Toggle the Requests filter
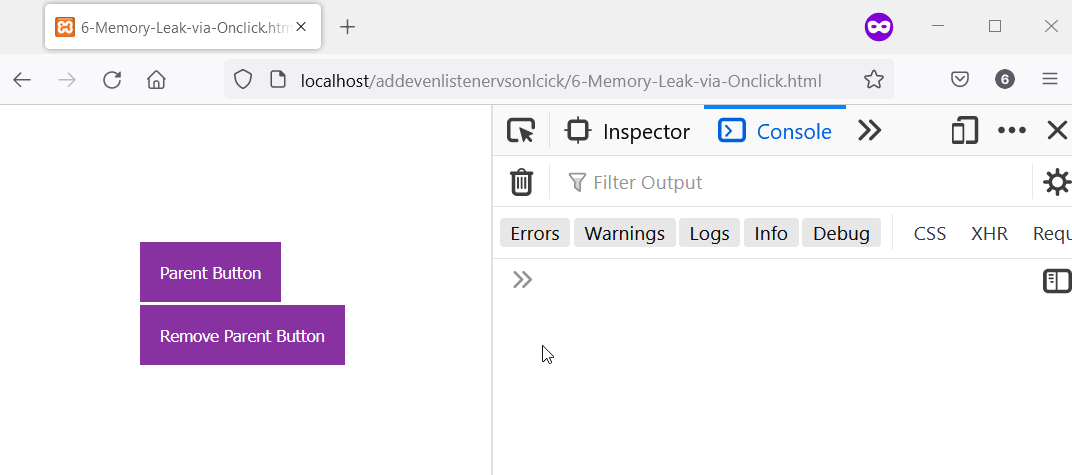The image size is (1072, 475). [1051, 233]
